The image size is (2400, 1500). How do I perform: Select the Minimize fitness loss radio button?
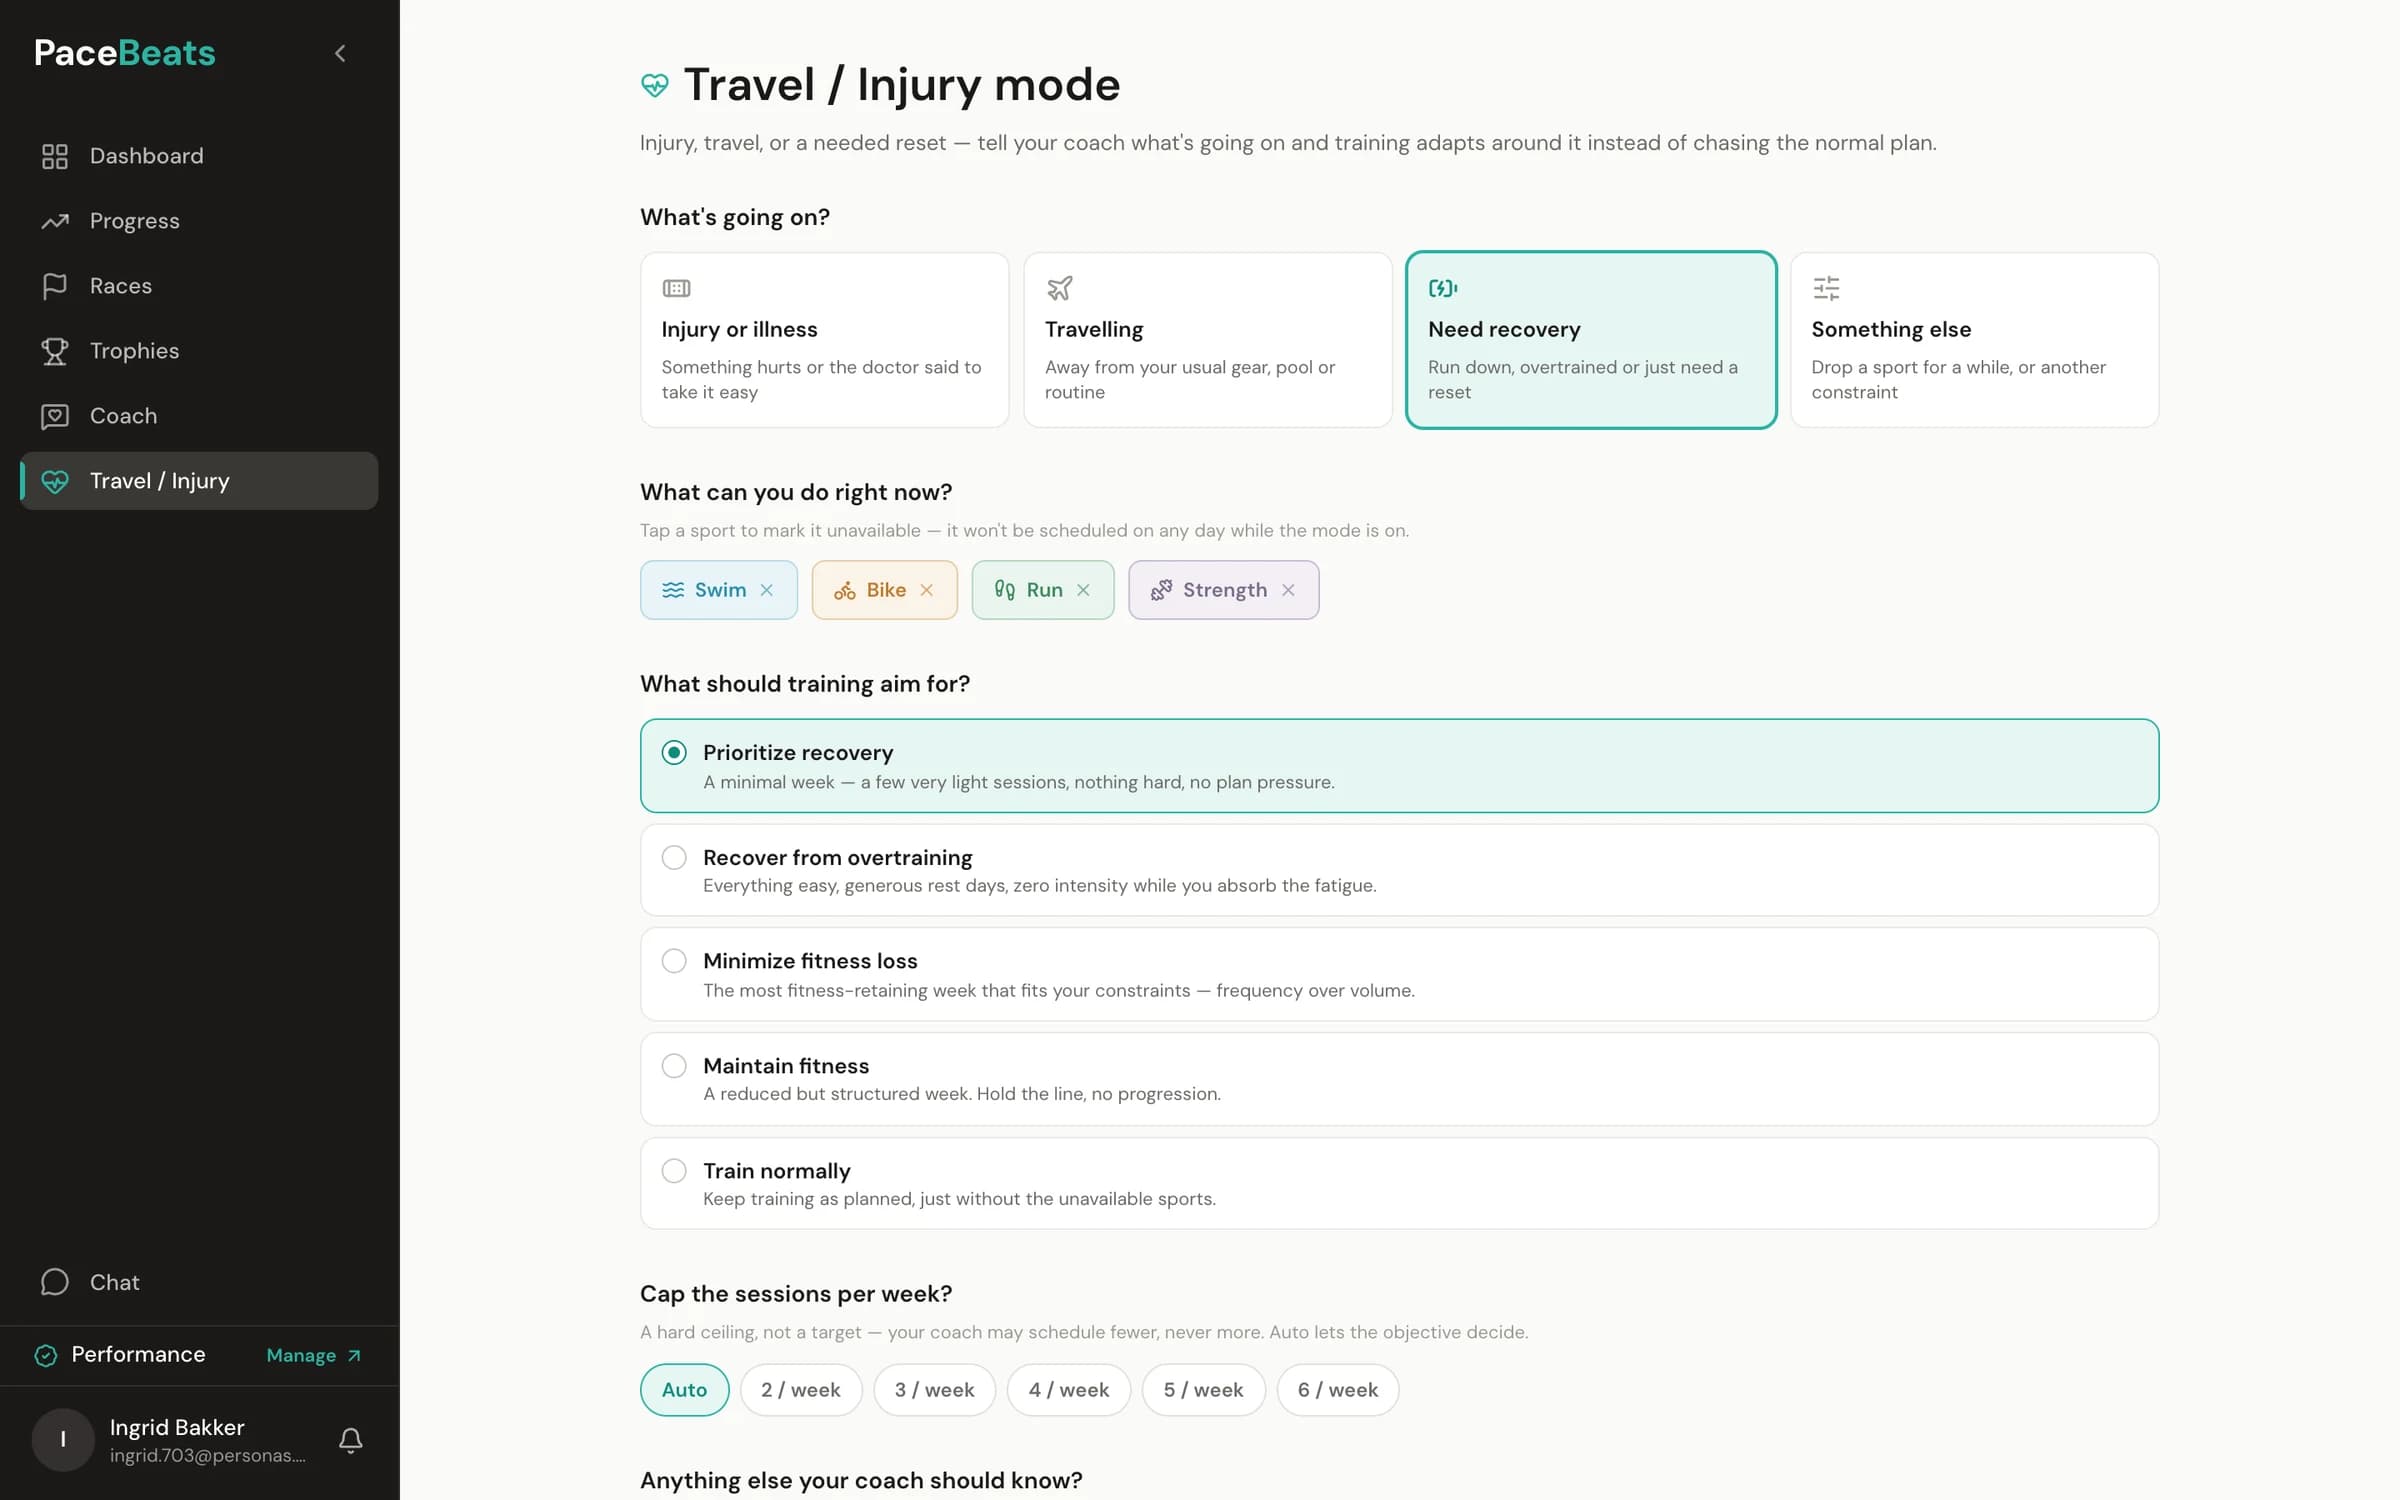pyautogui.click(x=674, y=961)
